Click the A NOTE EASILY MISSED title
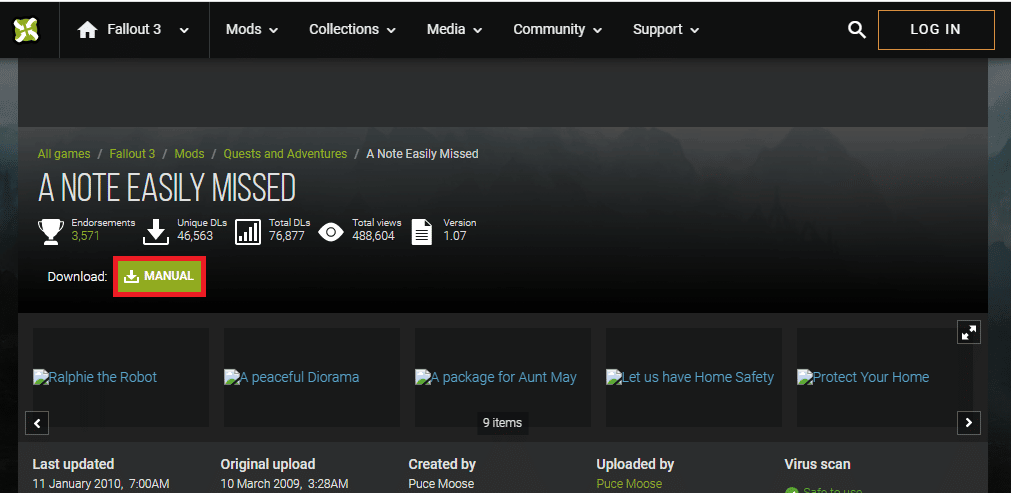Viewport: 1011px width, 493px height. point(166,188)
